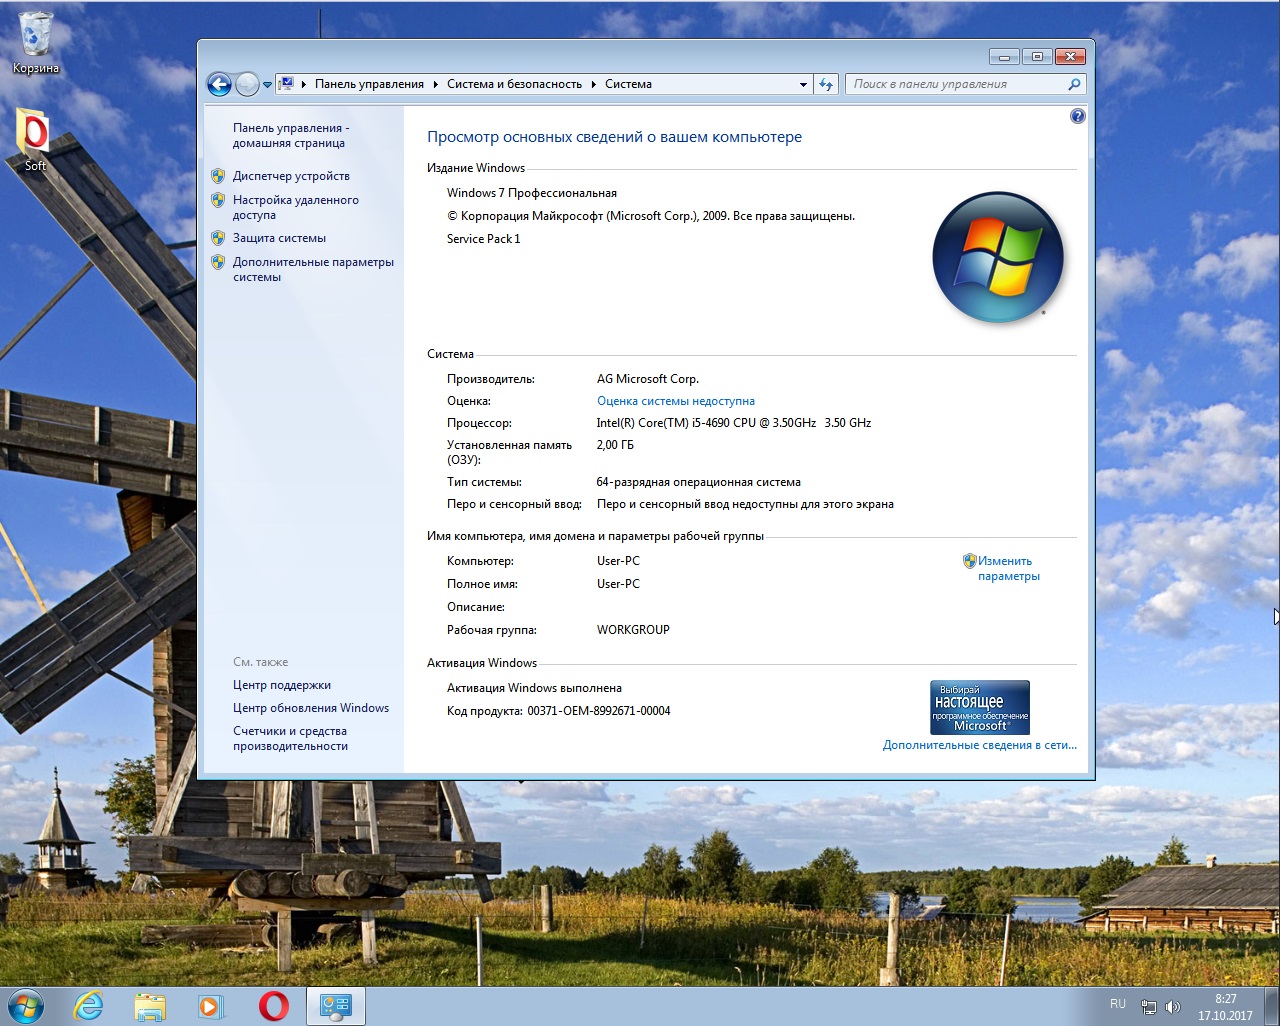Click Изменить параметры link
Image resolution: width=1280 pixels, height=1026 pixels.
coord(1008,568)
